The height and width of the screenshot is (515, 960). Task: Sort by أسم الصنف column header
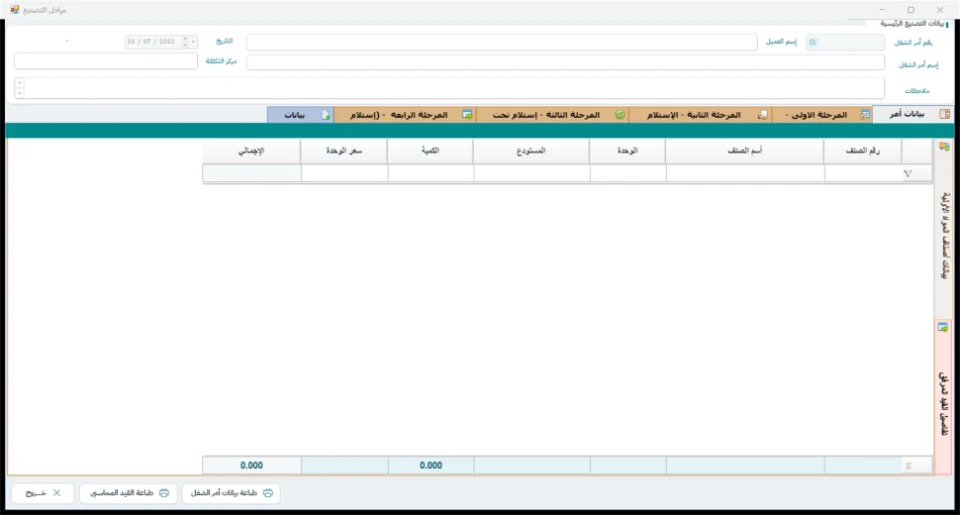744,151
